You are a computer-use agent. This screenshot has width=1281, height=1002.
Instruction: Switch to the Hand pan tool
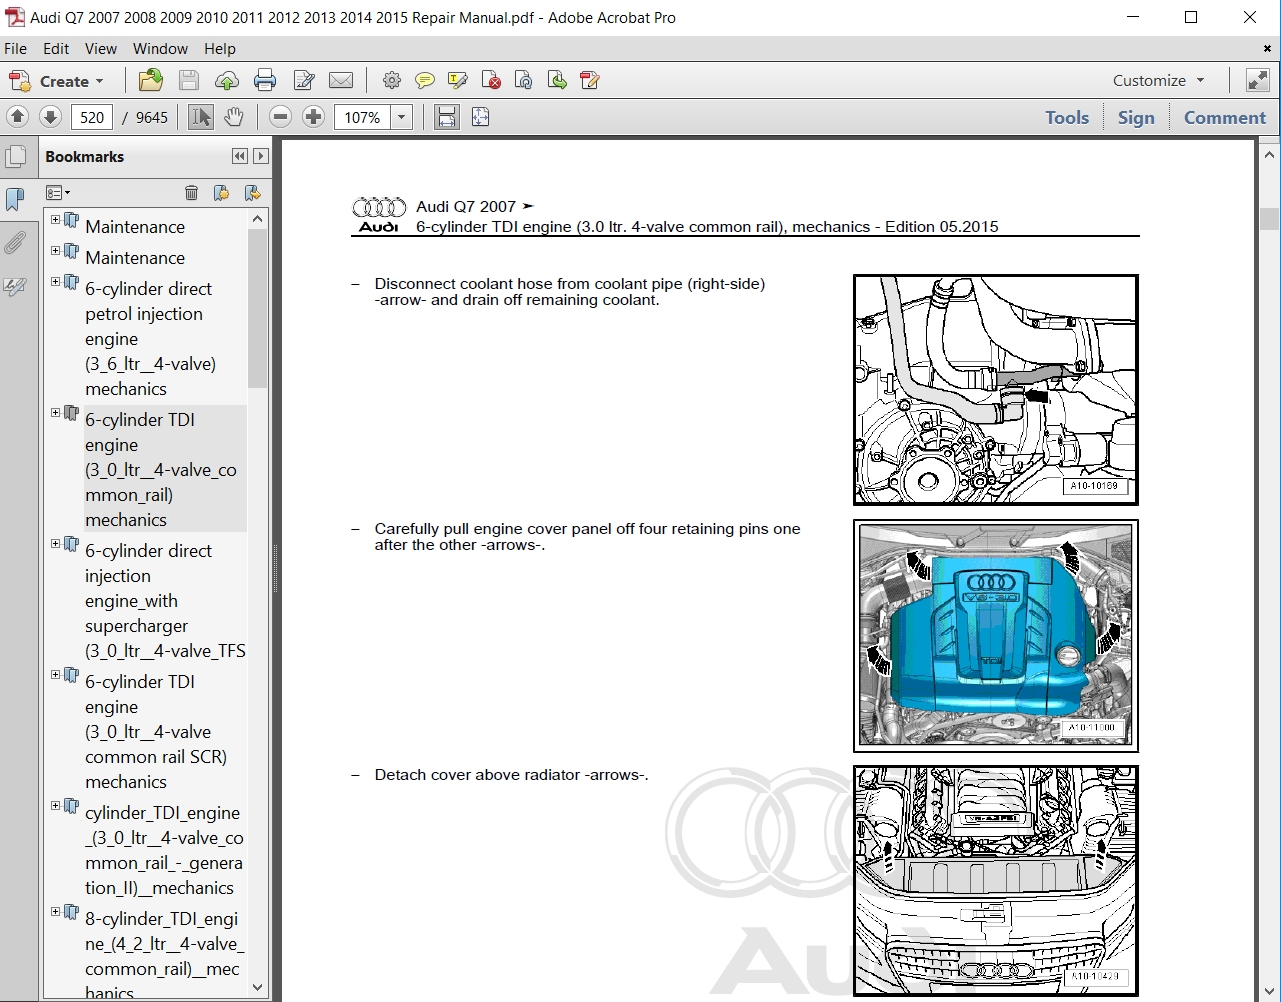click(233, 117)
